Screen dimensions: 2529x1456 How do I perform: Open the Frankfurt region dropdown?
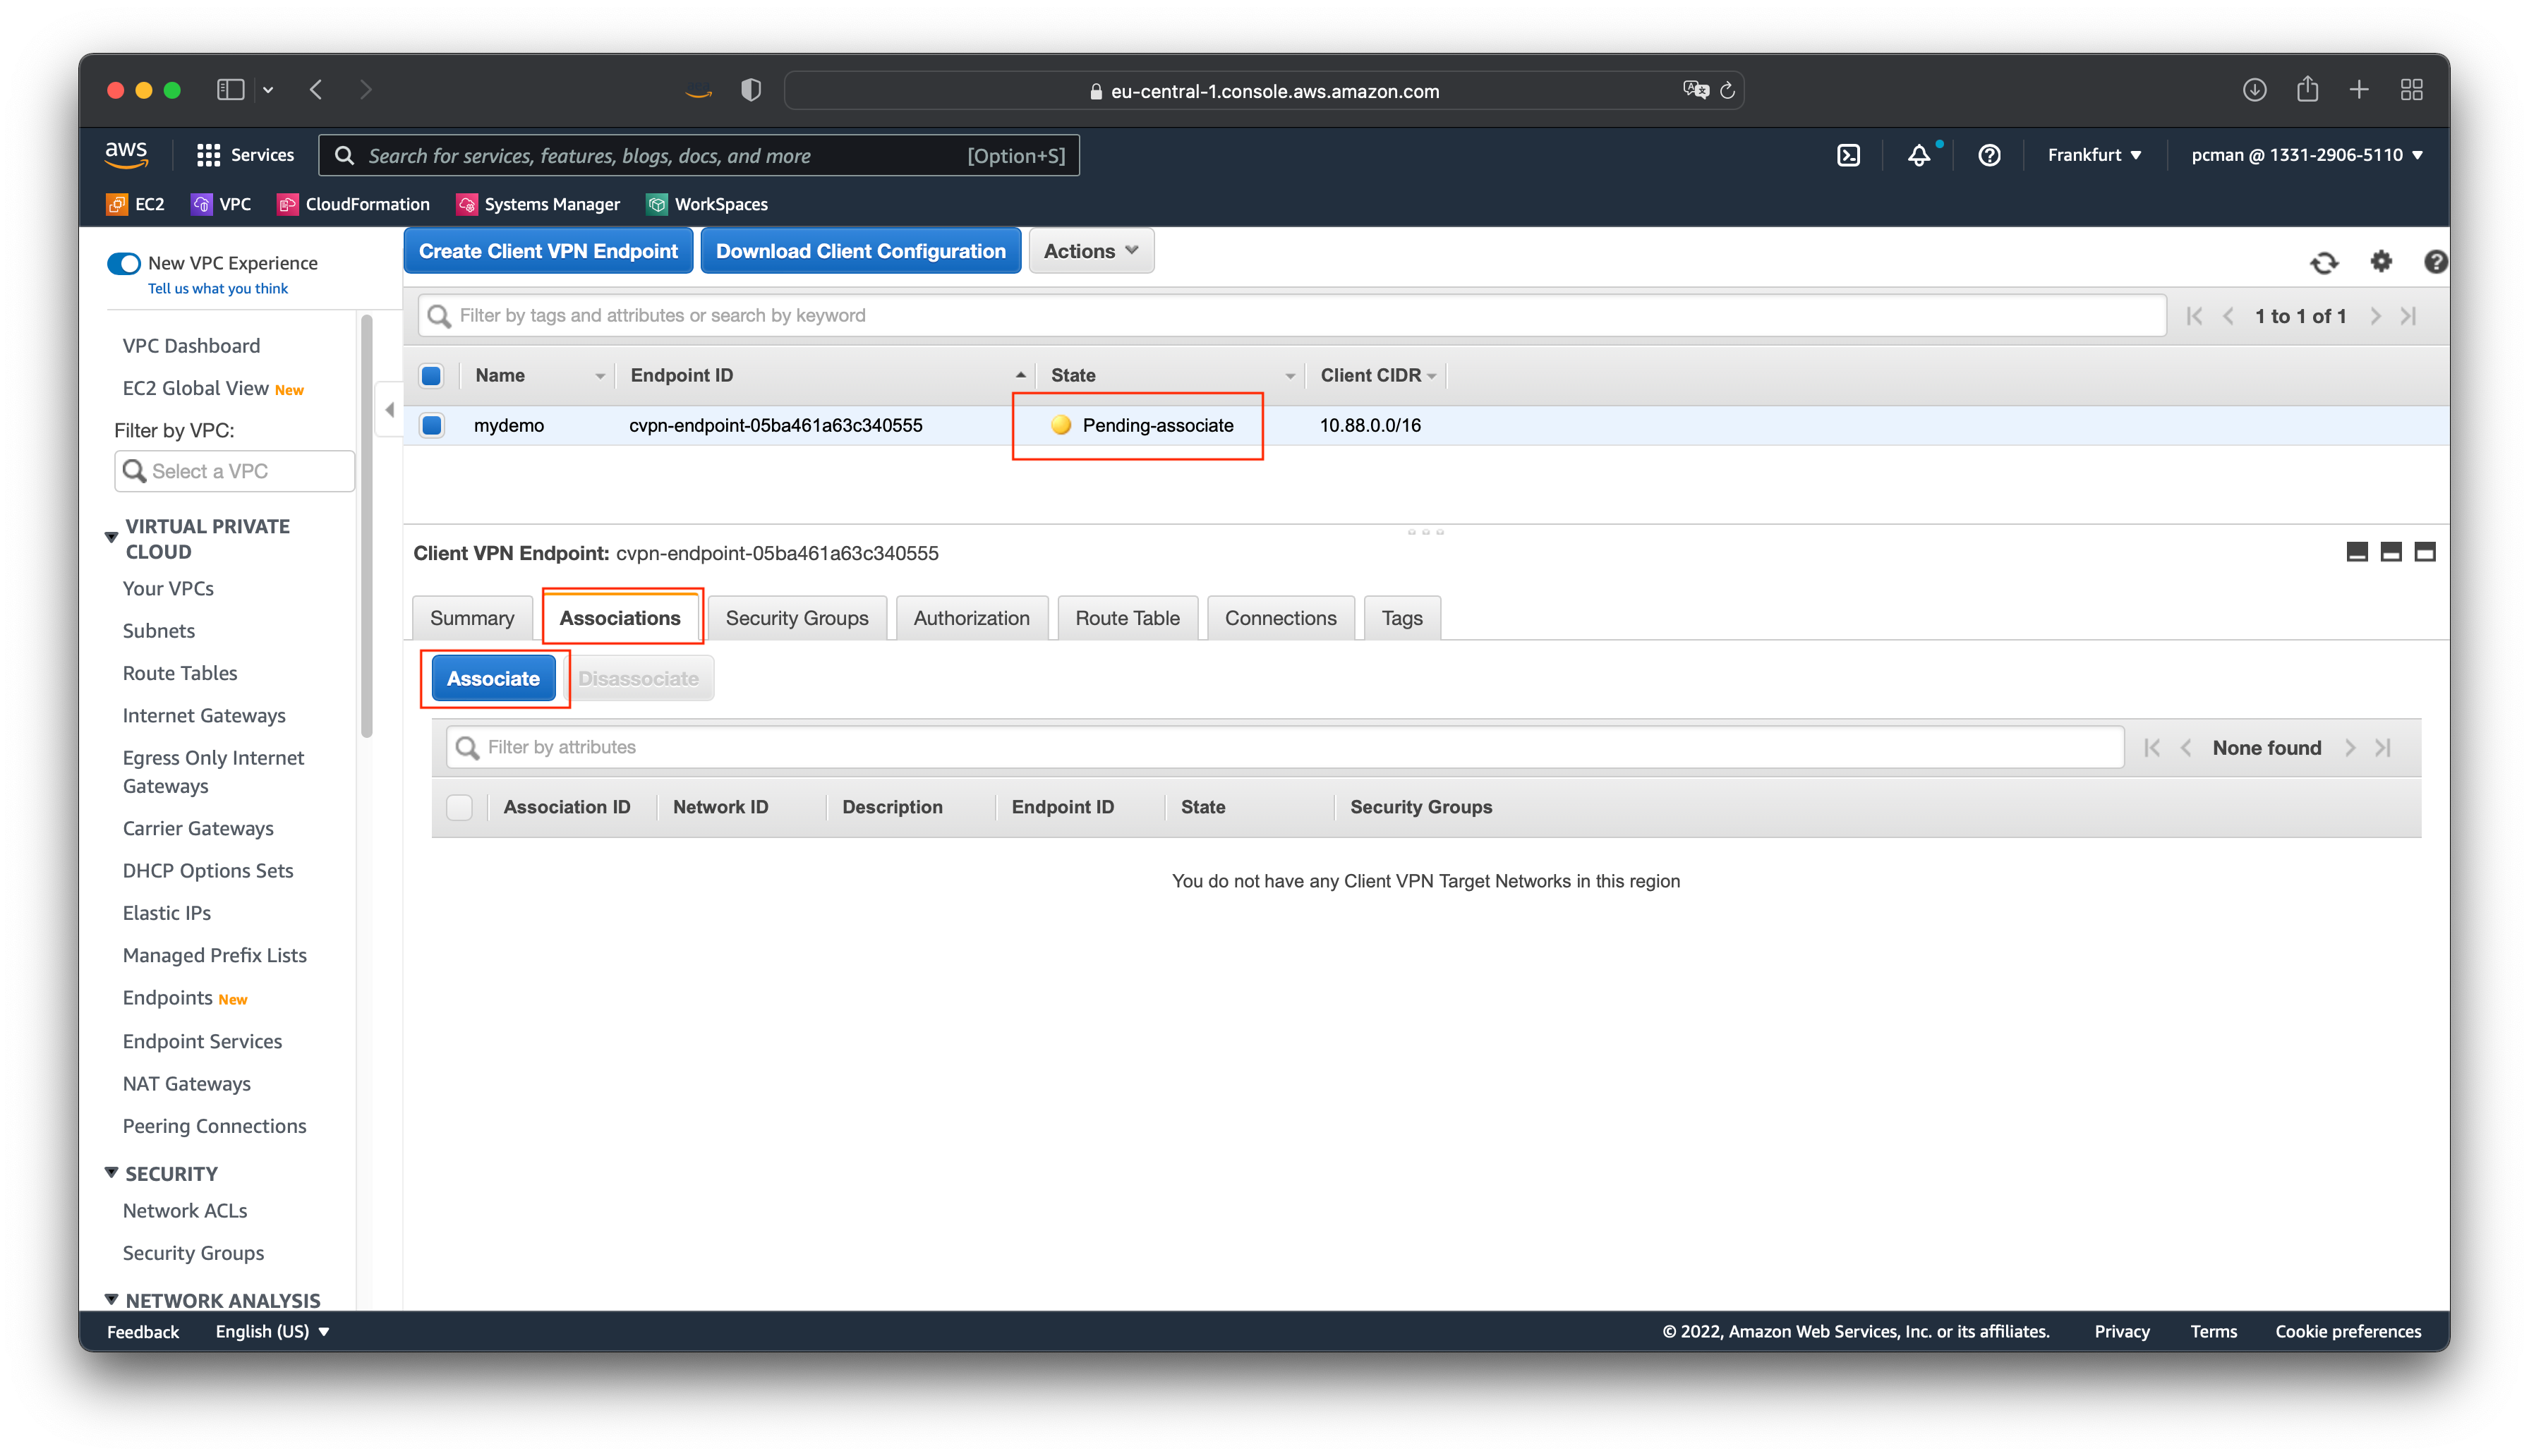tap(2094, 155)
